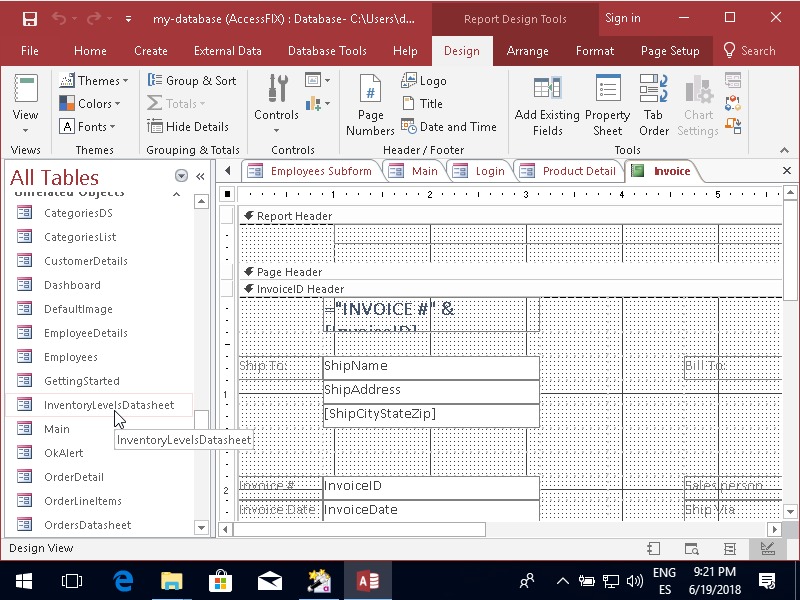
Task: Toggle the Group & Sort pane
Action: tap(192, 81)
